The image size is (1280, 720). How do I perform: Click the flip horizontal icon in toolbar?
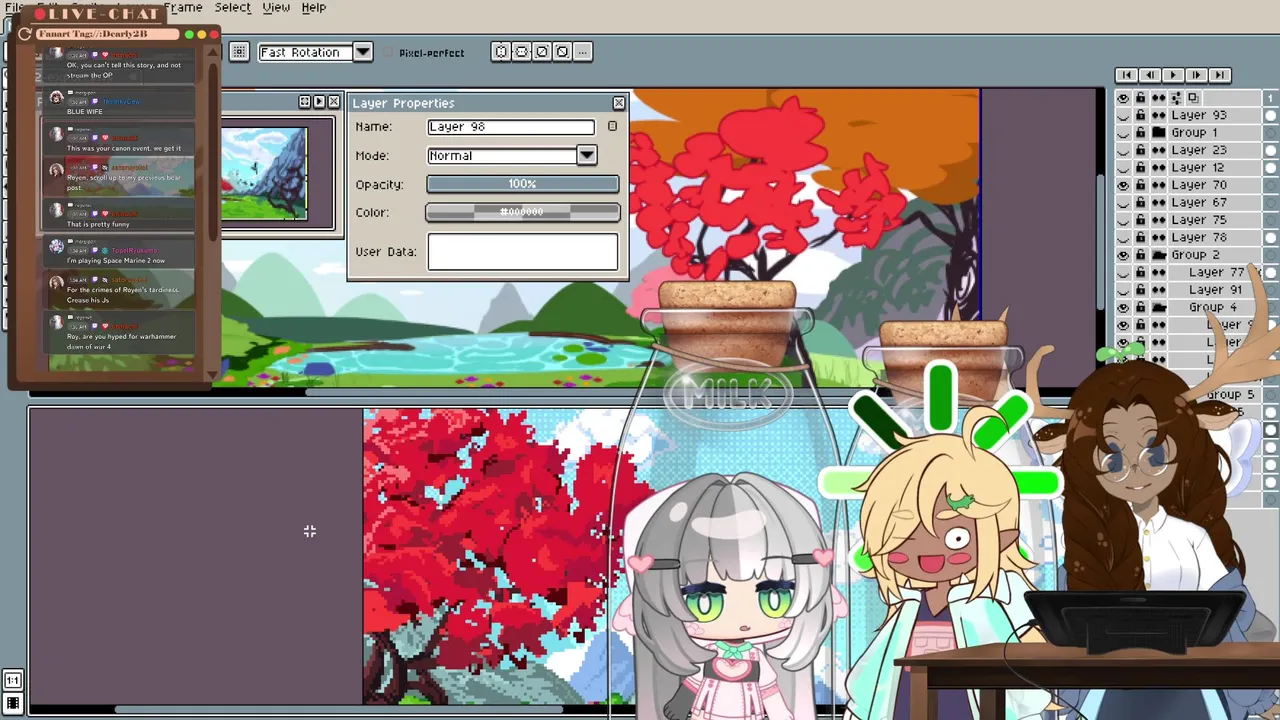tap(501, 52)
